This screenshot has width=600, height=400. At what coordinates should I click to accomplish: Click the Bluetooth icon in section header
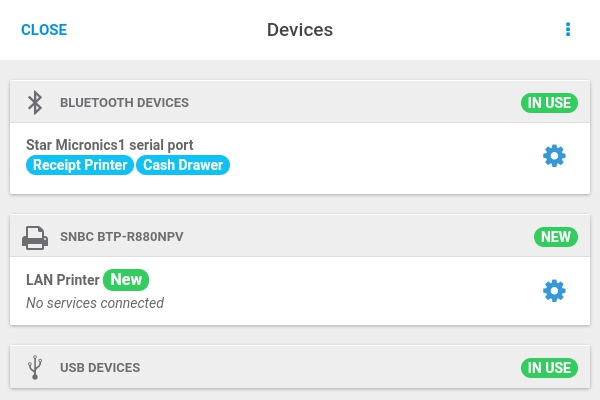tap(35, 103)
